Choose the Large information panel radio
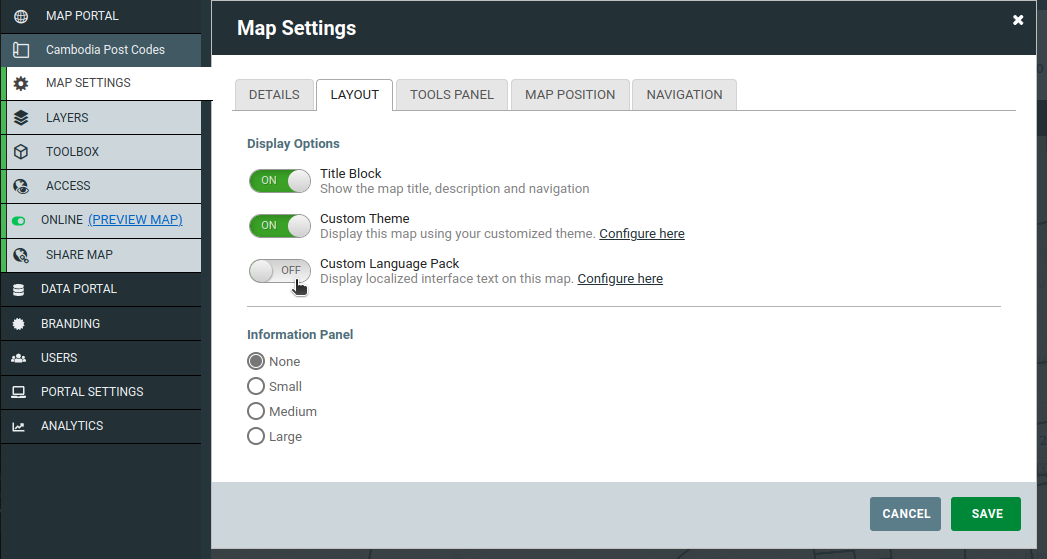The height and width of the screenshot is (559, 1047). 256,436
